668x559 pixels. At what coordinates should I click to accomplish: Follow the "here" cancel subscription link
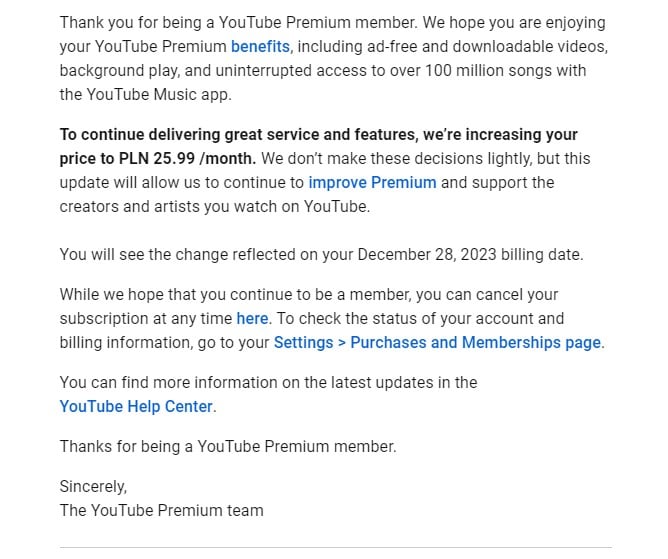[x=252, y=318]
